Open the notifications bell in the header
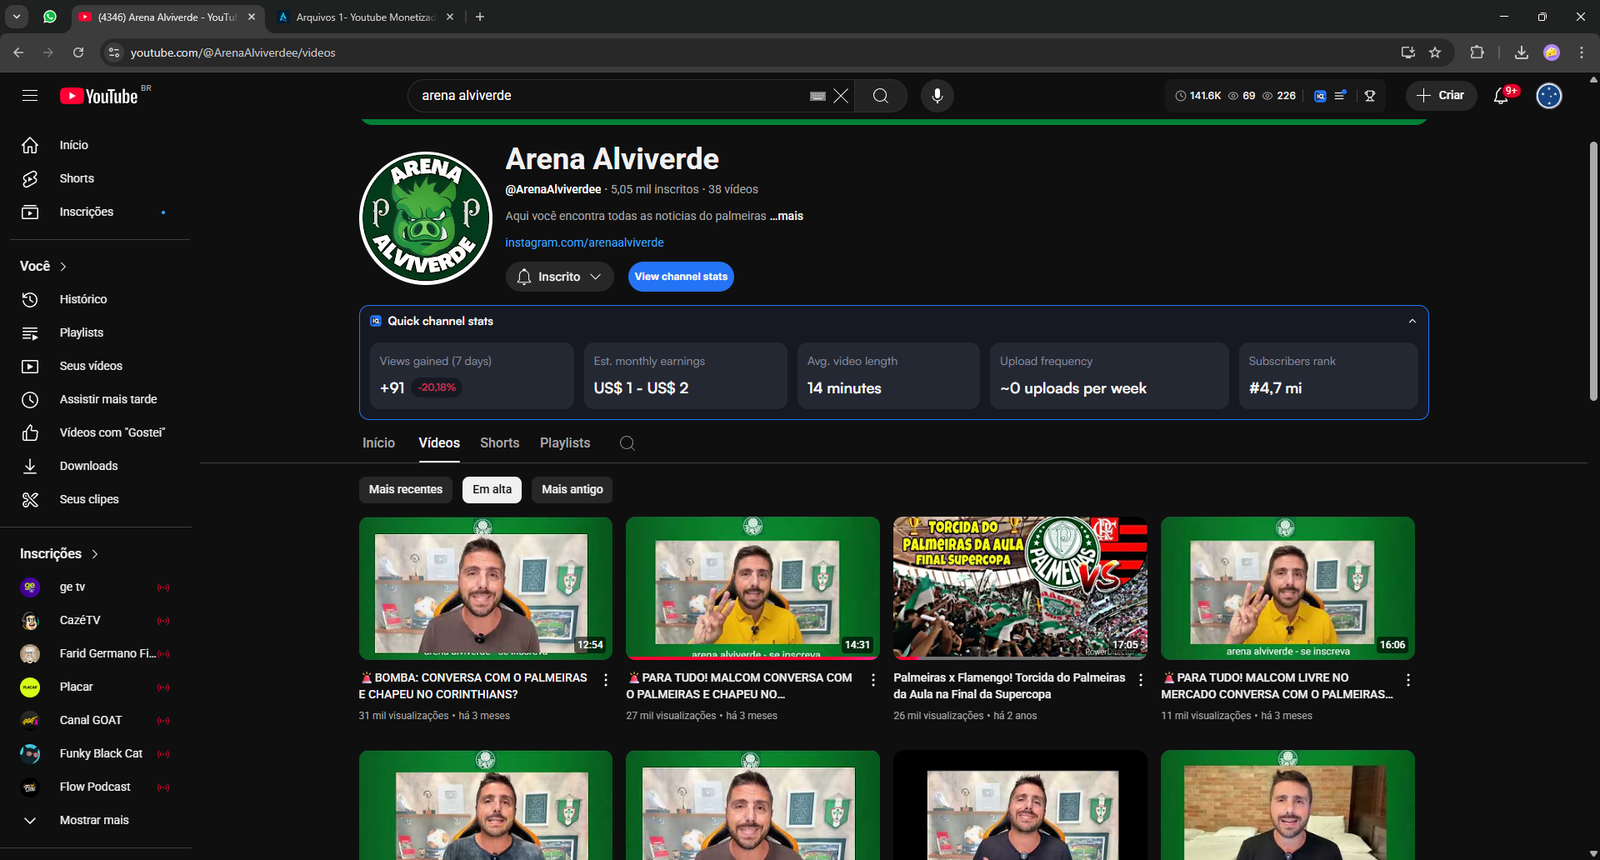Viewport: 1600px width, 860px height. [x=1501, y=96]
